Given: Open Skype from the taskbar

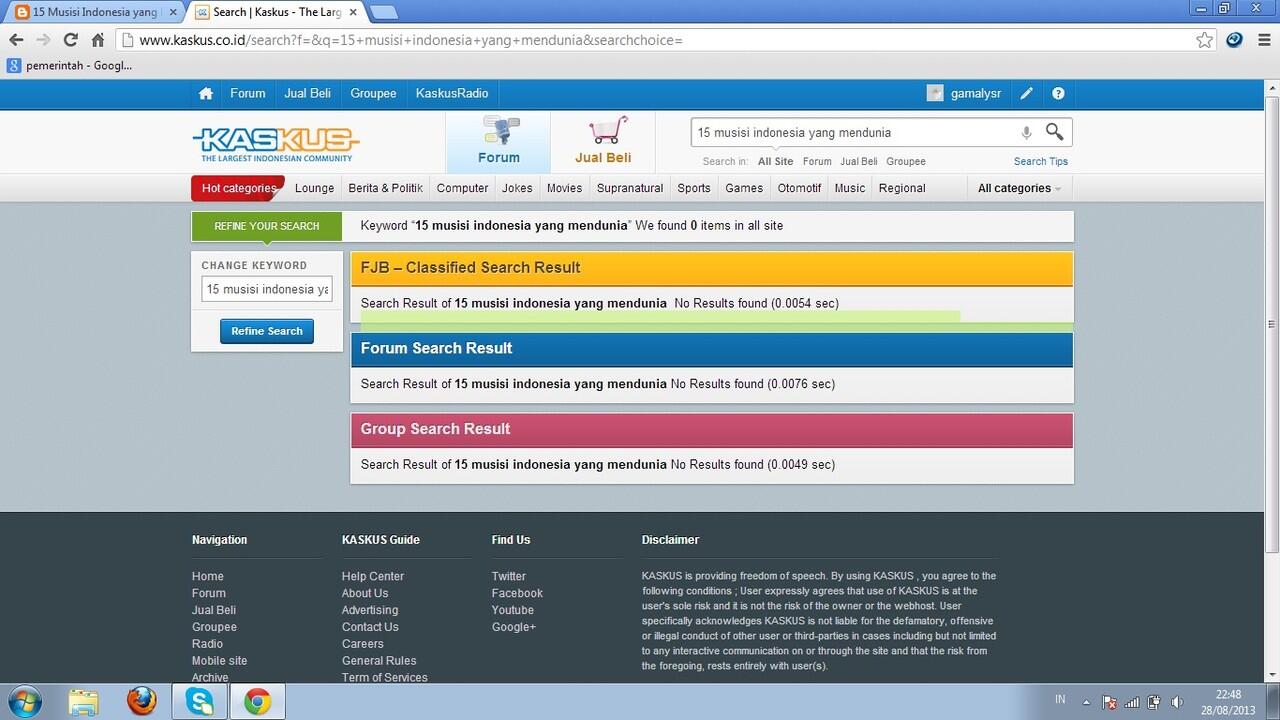Looking at the screenshot, I should tap(199, 701).
